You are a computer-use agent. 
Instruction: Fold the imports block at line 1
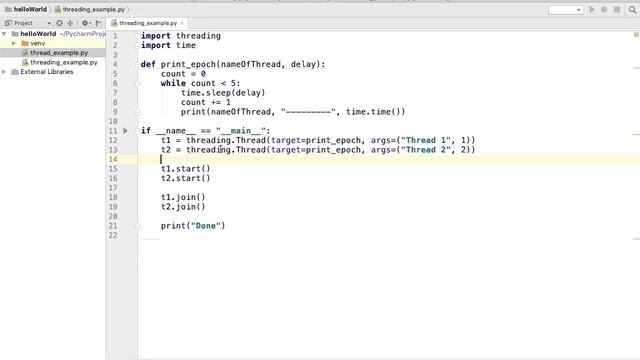[138, 36]
